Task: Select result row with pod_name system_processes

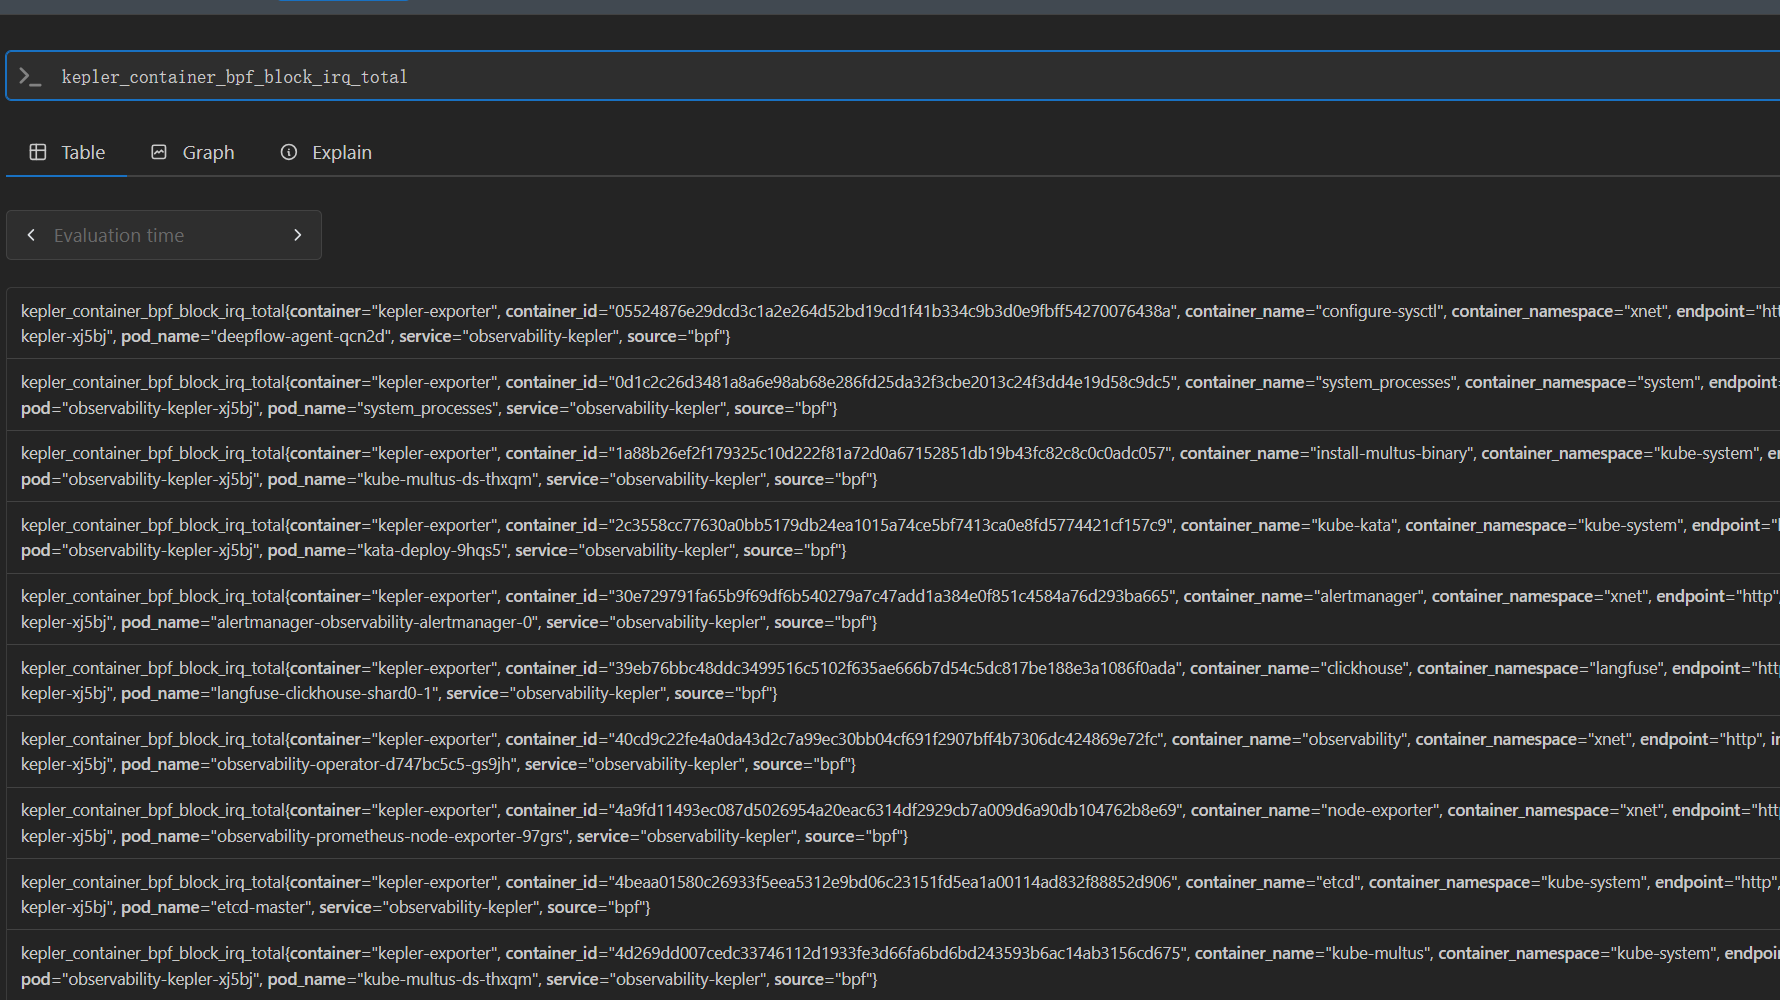Action: tap(893, 395)
